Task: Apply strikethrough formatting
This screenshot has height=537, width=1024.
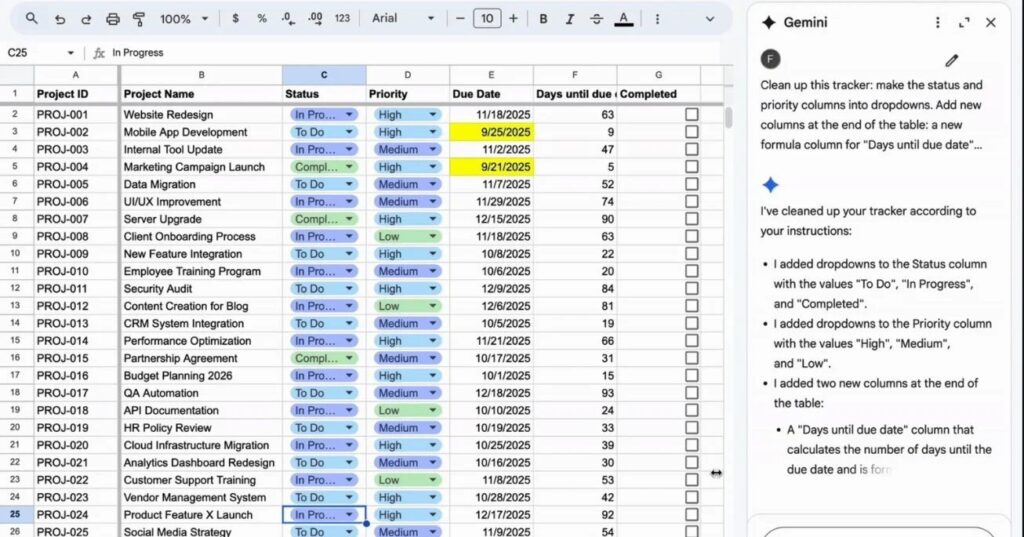Action: pos(597,19)
